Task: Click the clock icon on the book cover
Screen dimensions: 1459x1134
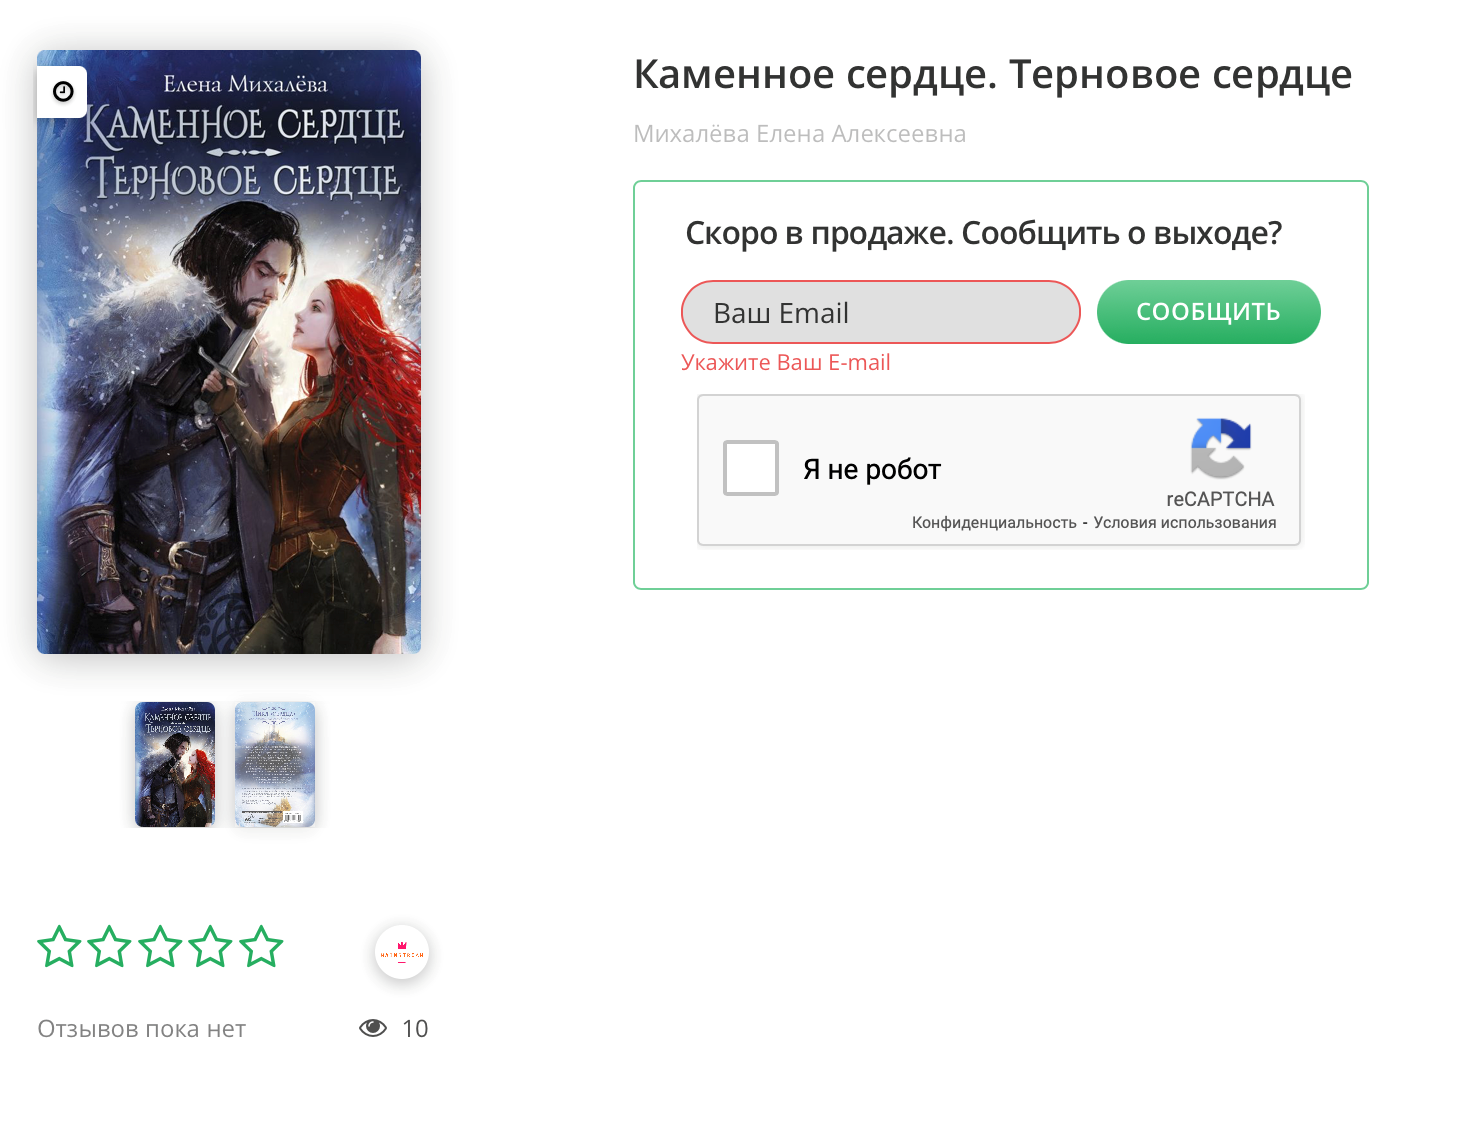Action: tap(63, 92)
